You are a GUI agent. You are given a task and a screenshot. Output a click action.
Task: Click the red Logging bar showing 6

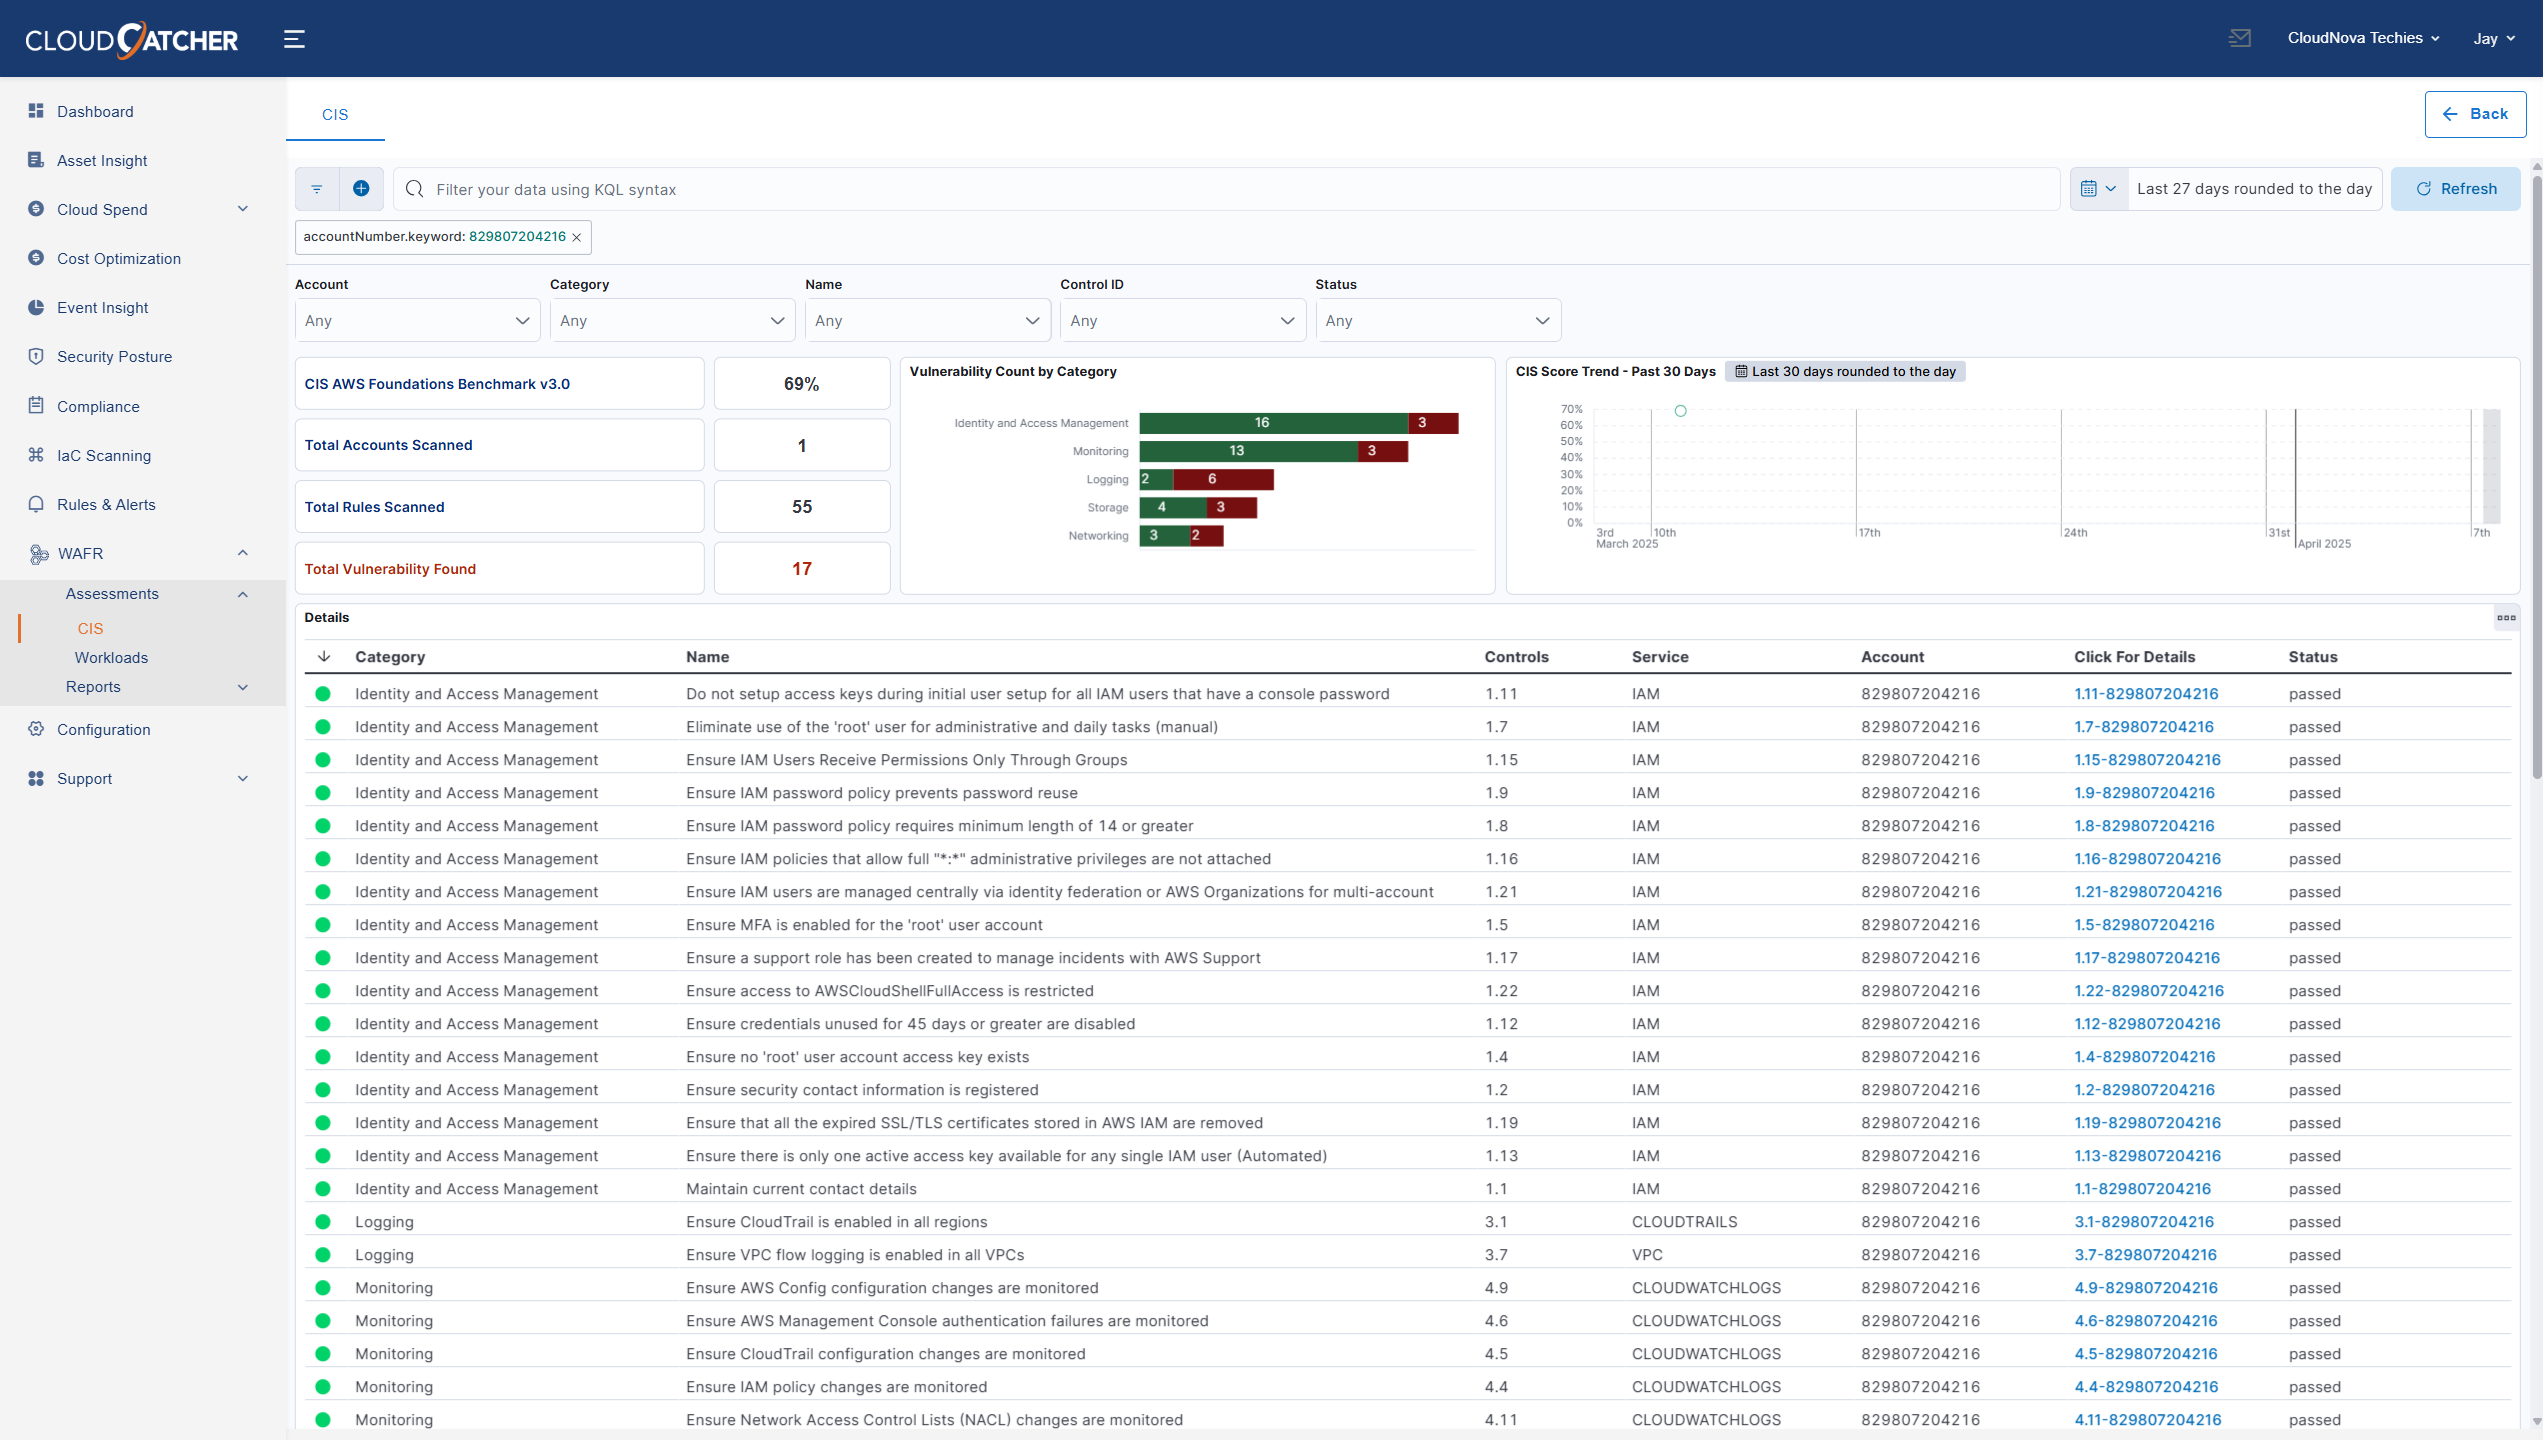[x=1223, y=479]
